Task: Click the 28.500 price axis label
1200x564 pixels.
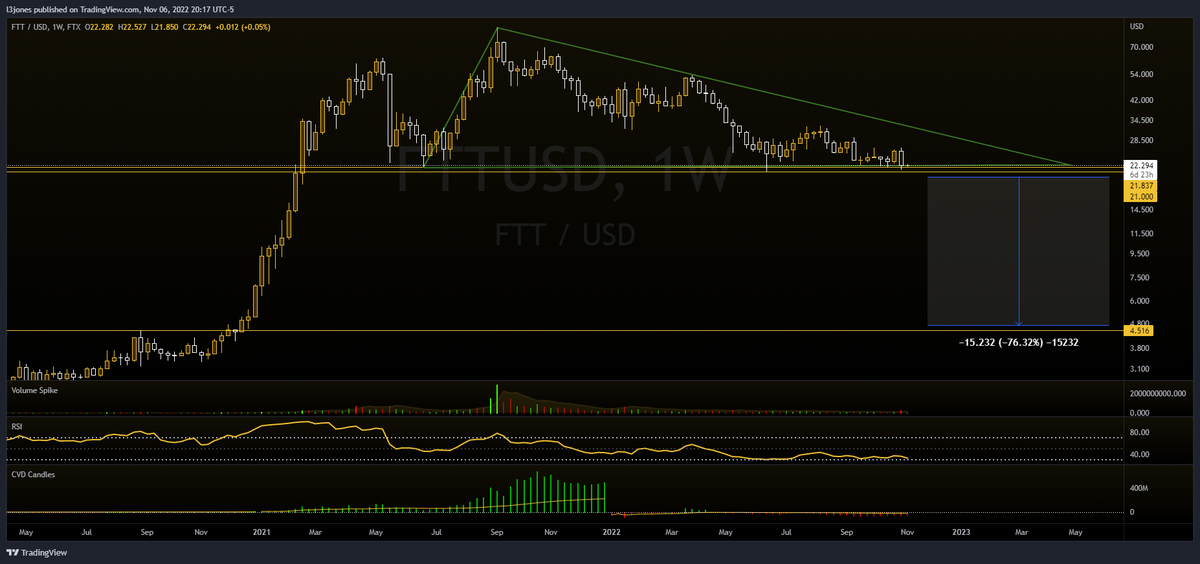Action: point(1141,142)
